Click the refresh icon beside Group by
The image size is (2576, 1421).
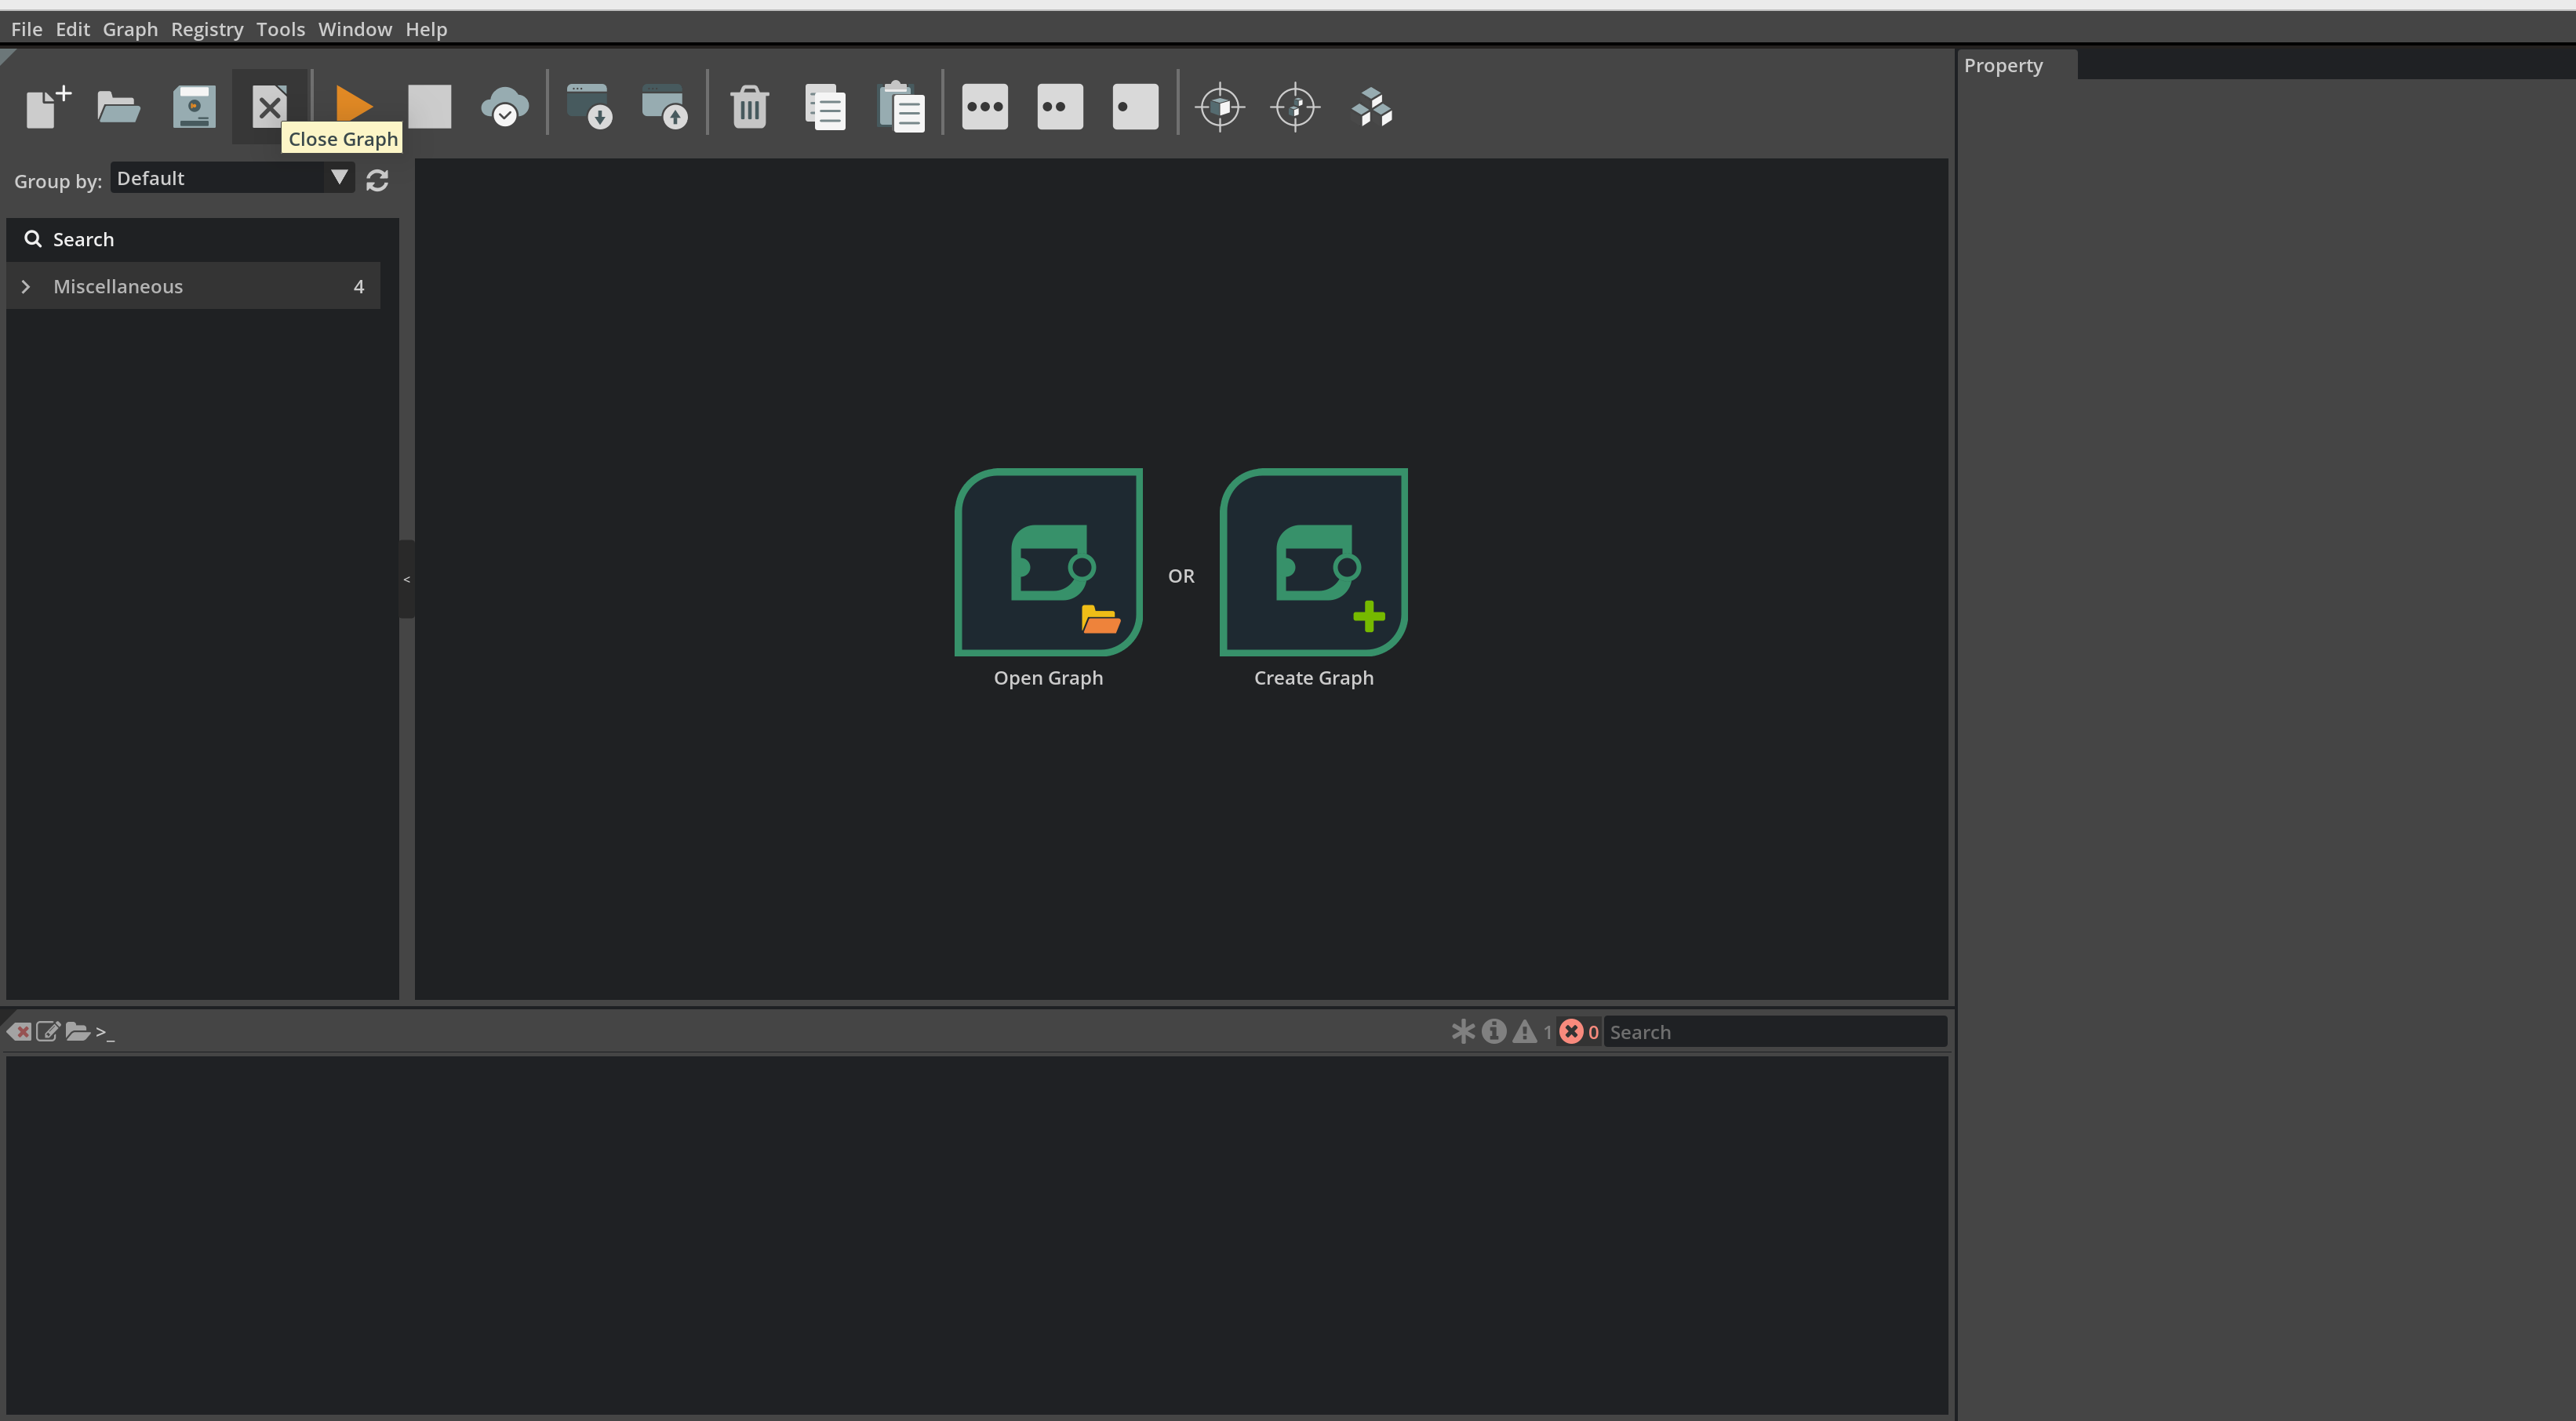(377, 180)
